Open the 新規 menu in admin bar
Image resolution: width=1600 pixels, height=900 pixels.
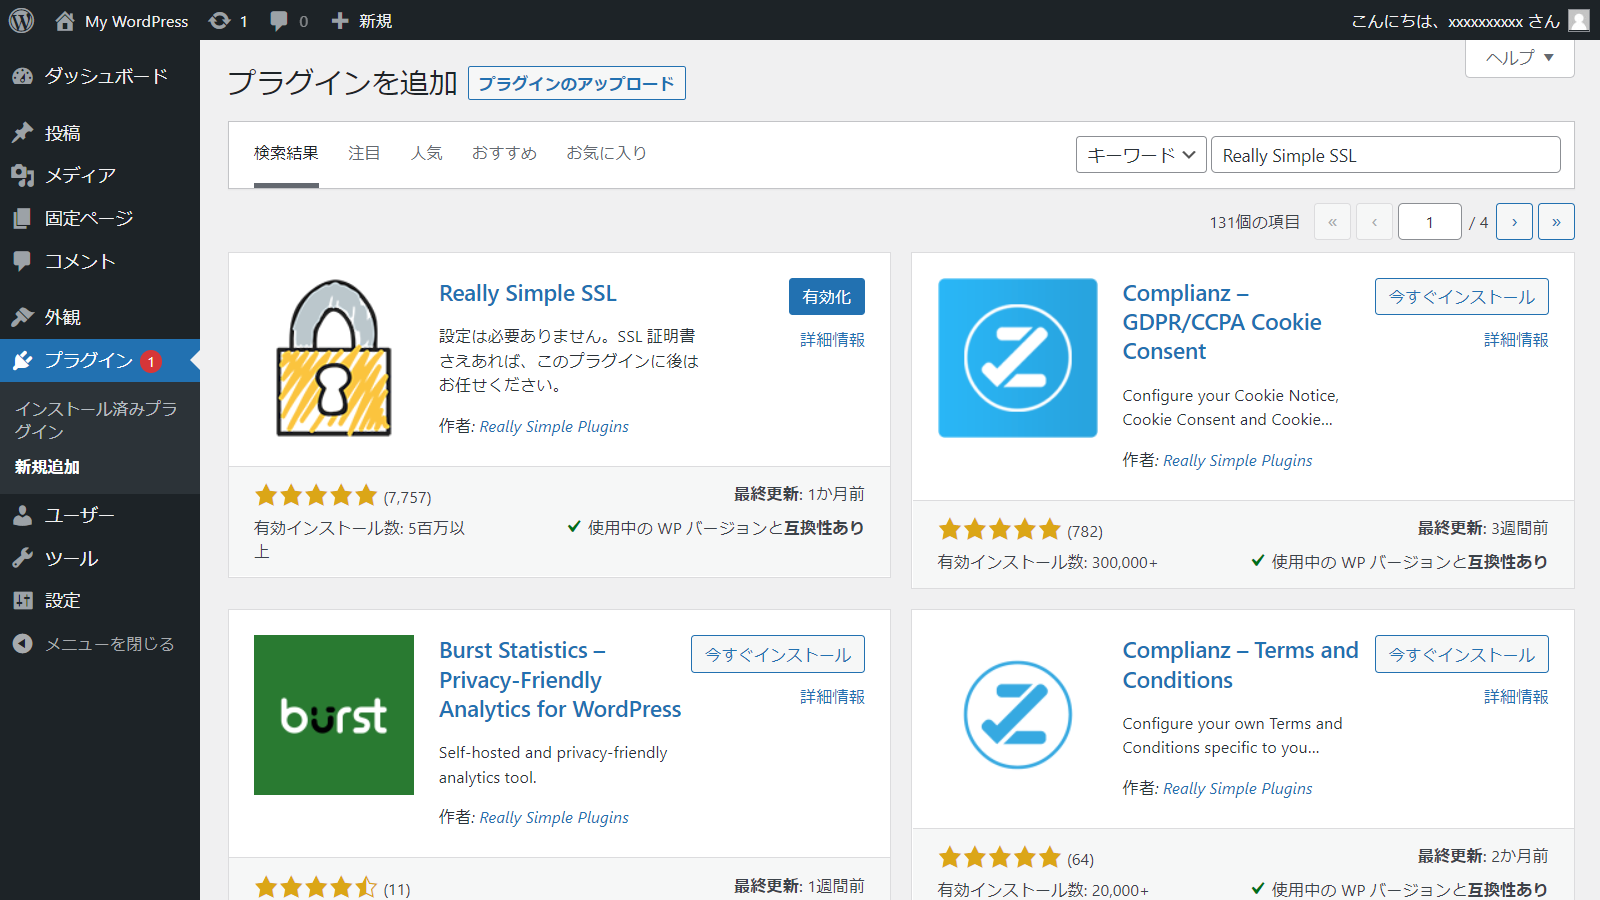click(362, 21)
